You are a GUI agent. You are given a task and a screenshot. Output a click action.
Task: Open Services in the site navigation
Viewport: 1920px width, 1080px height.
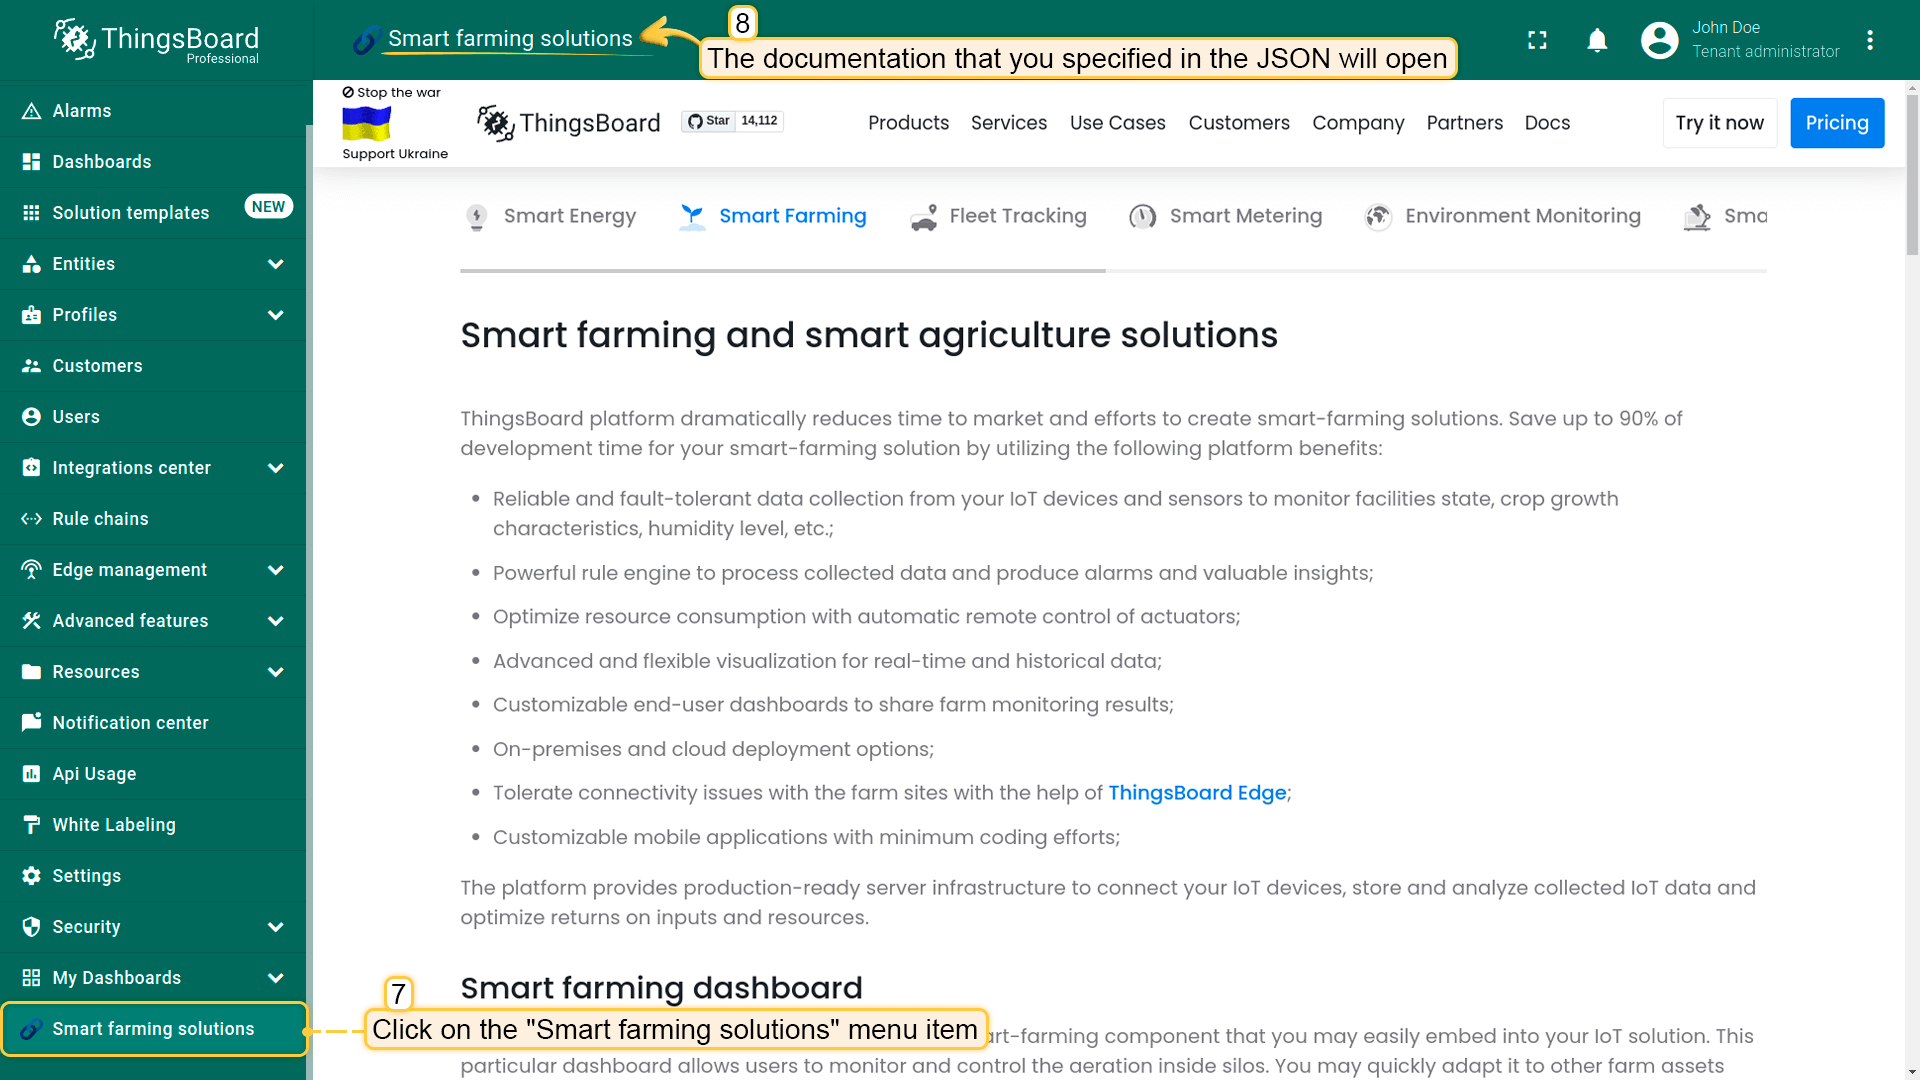click(1009, 123)
